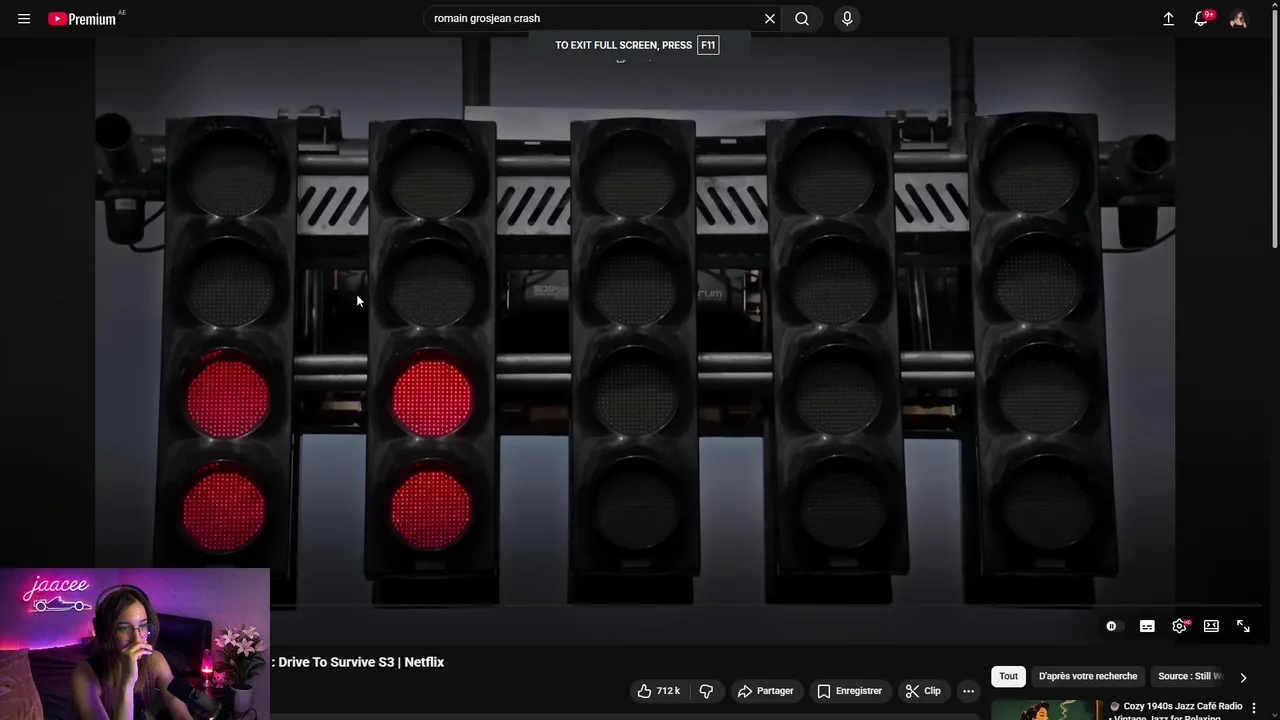
Task: Share the video via Partager
Action: coord(766,691)
